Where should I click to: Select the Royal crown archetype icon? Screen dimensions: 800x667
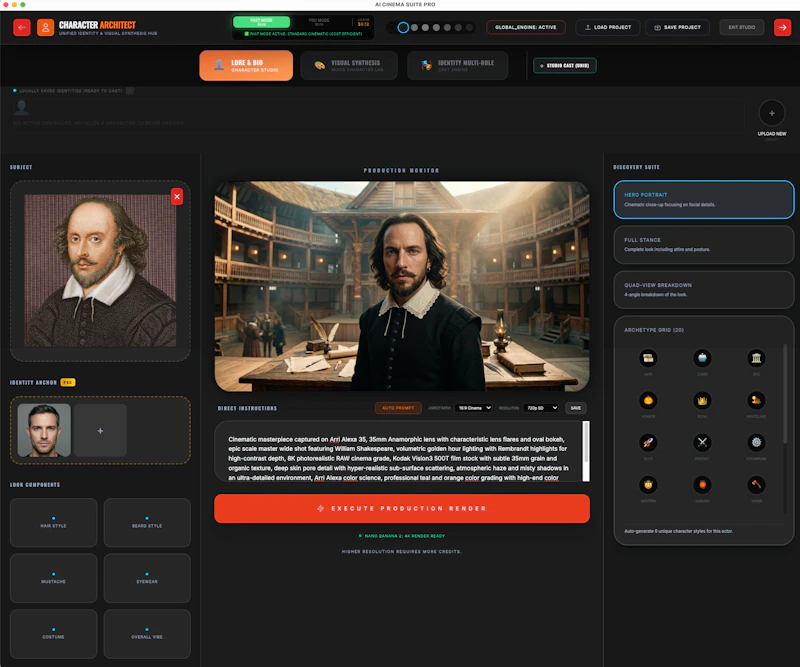click(702, 401)
